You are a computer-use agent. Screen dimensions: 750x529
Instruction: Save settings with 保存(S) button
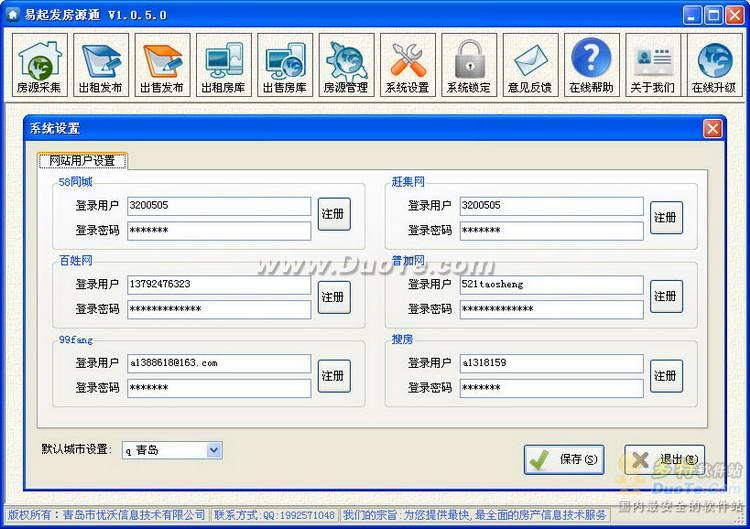[564, 460]
